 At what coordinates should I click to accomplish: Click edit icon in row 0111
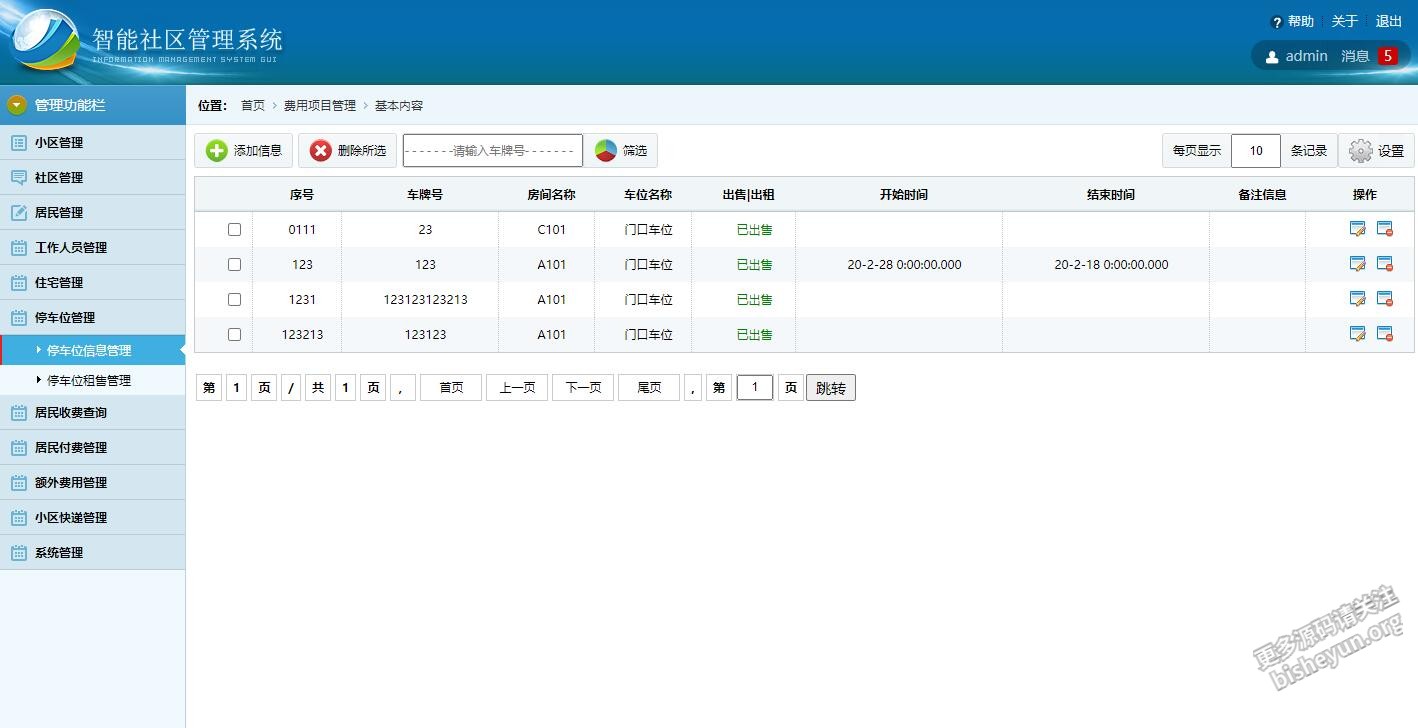click(1357, 229)
